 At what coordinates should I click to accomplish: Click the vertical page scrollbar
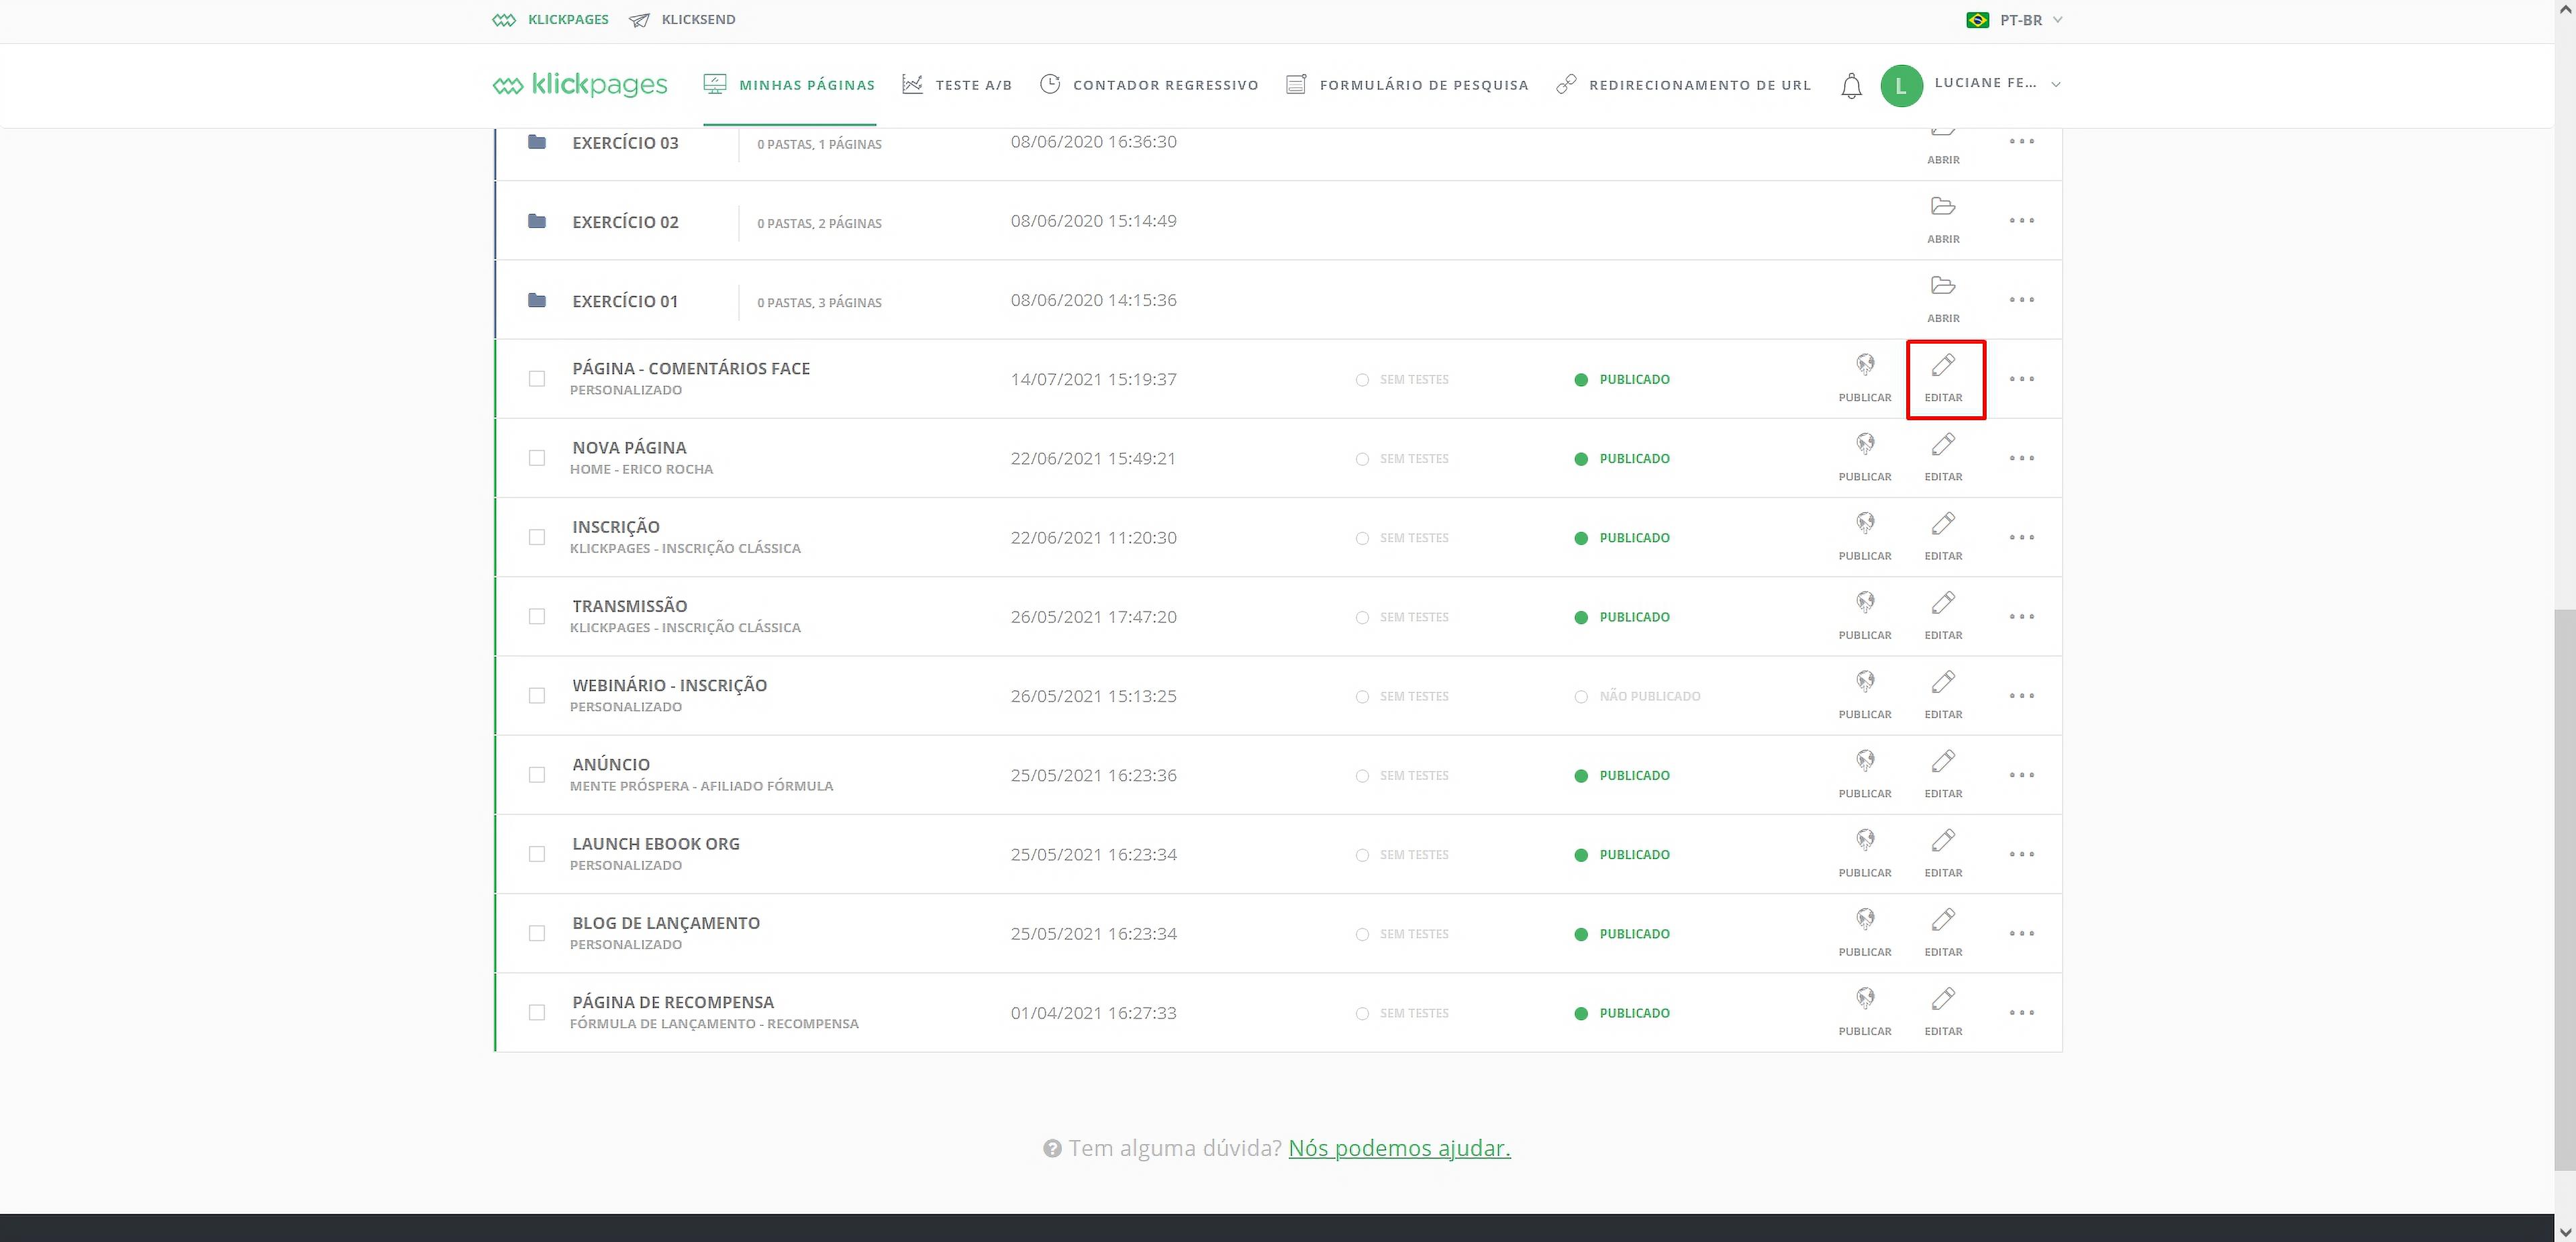click(2565, 890)
